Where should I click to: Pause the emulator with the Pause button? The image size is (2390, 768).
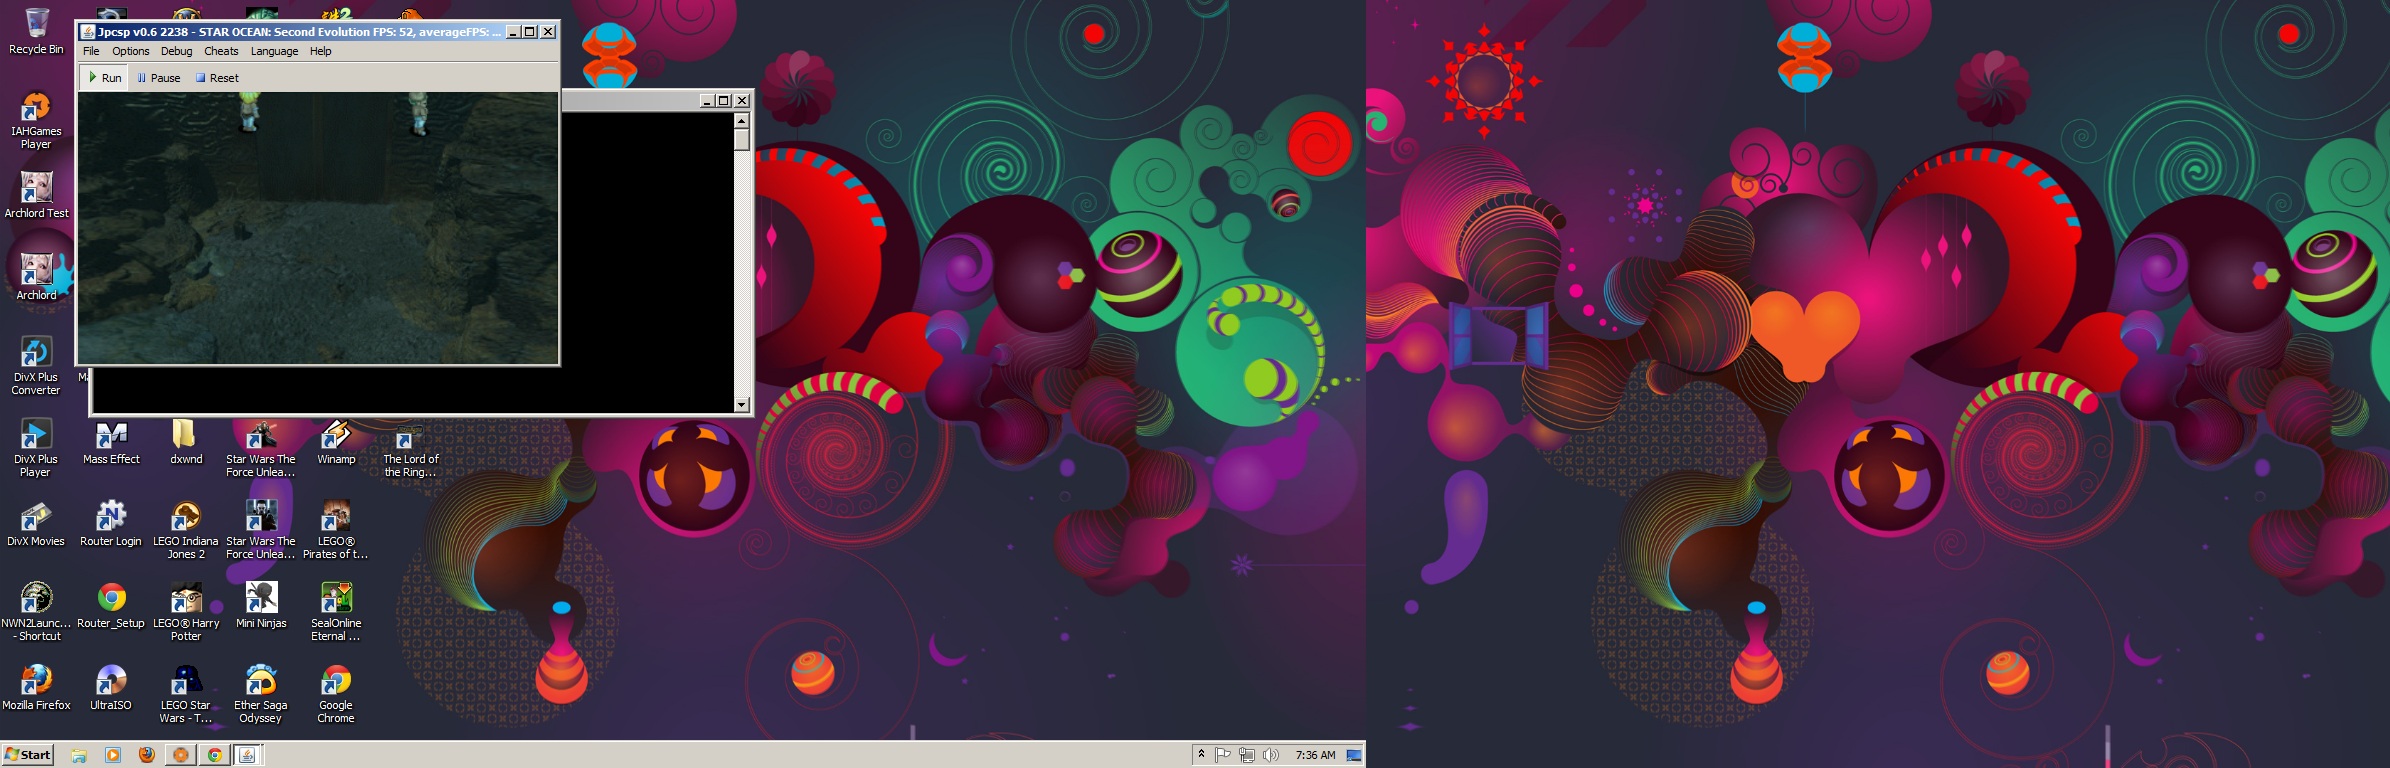pyautogui.click(x=158, y=78)
